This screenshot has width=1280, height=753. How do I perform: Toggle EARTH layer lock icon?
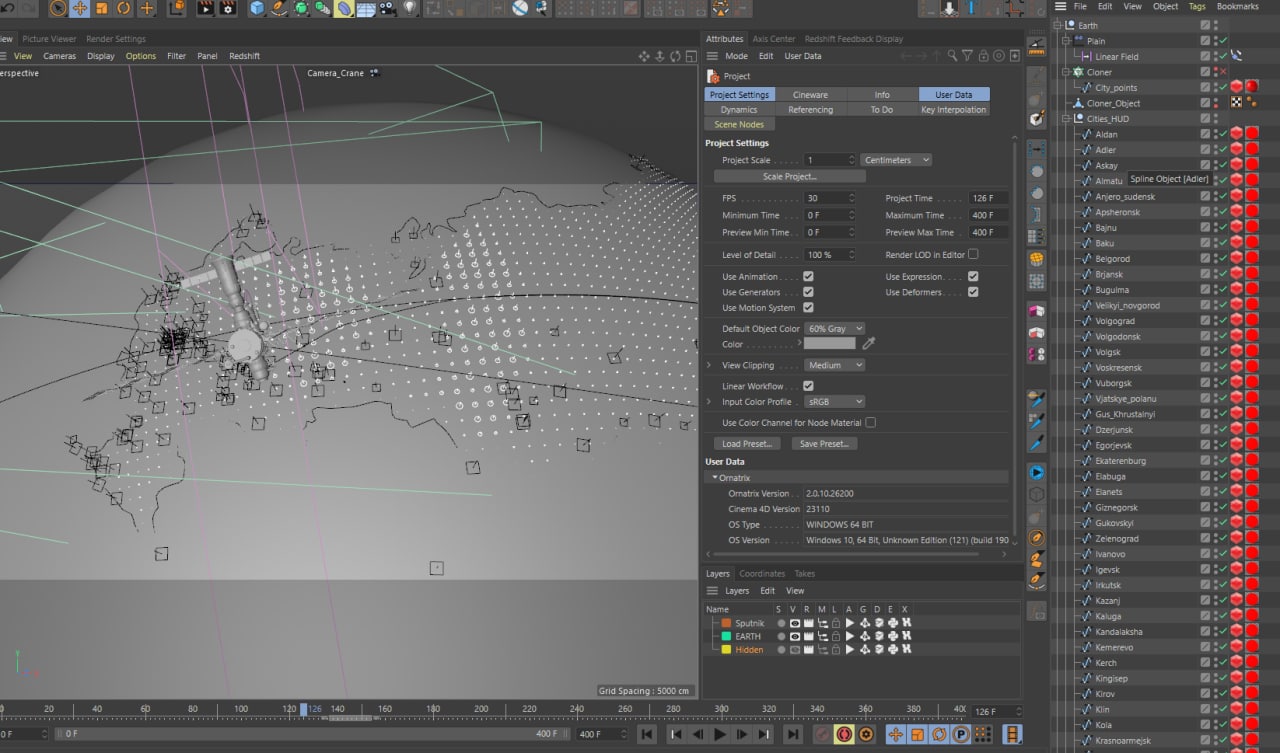[835, 636]
